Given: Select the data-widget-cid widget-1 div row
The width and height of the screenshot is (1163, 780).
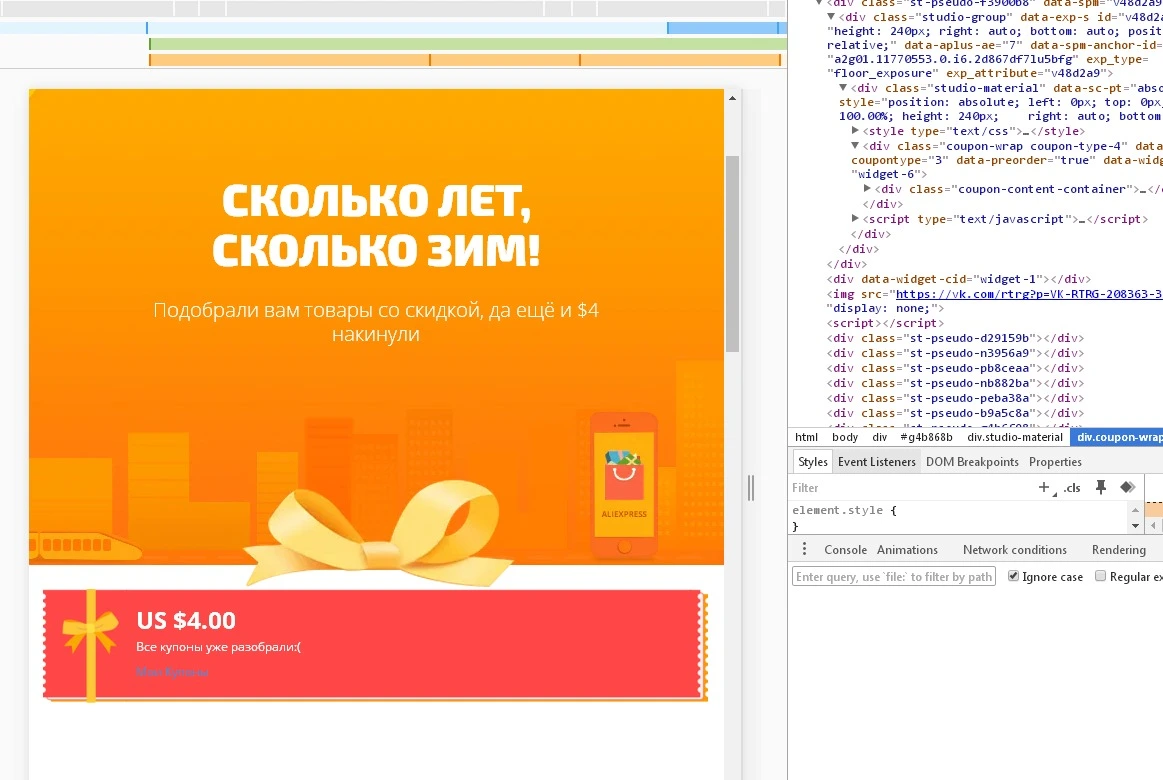Looking at the screenshot, I should [958, 279].
